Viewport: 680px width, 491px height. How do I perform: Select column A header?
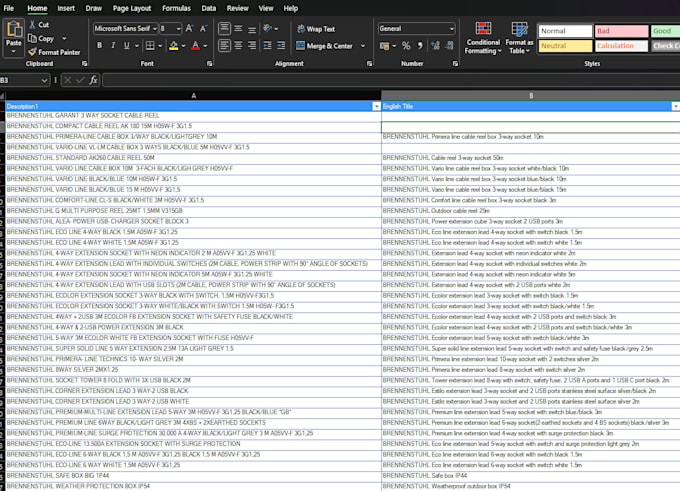click(x=193, y=95)
